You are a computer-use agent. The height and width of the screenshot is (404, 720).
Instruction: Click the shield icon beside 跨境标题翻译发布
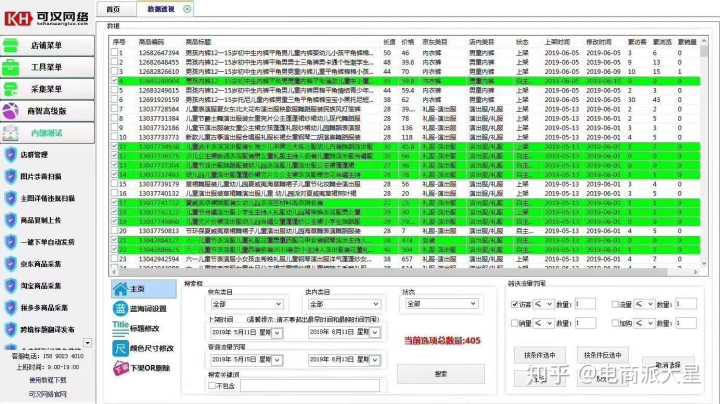[x=11, y=330]
